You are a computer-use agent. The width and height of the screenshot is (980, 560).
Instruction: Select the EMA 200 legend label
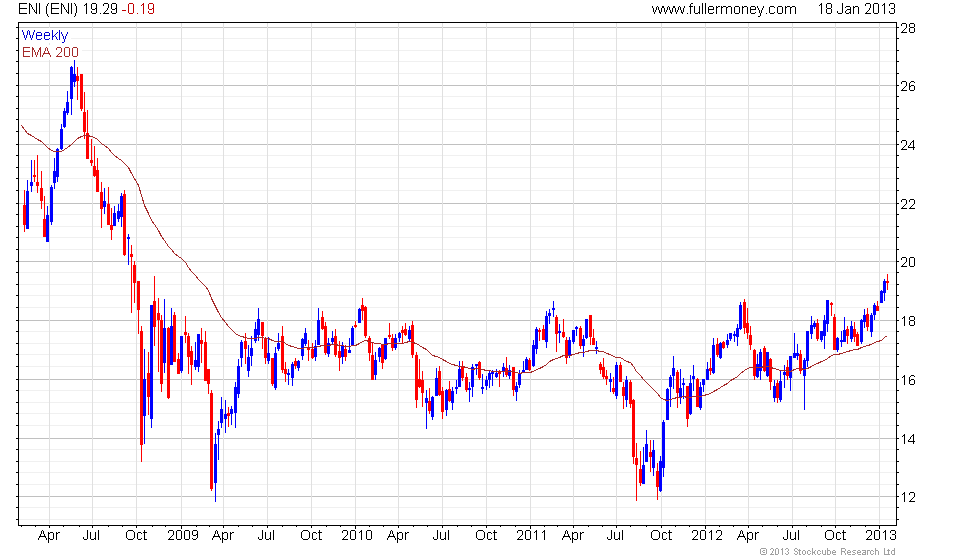(50, 52)
